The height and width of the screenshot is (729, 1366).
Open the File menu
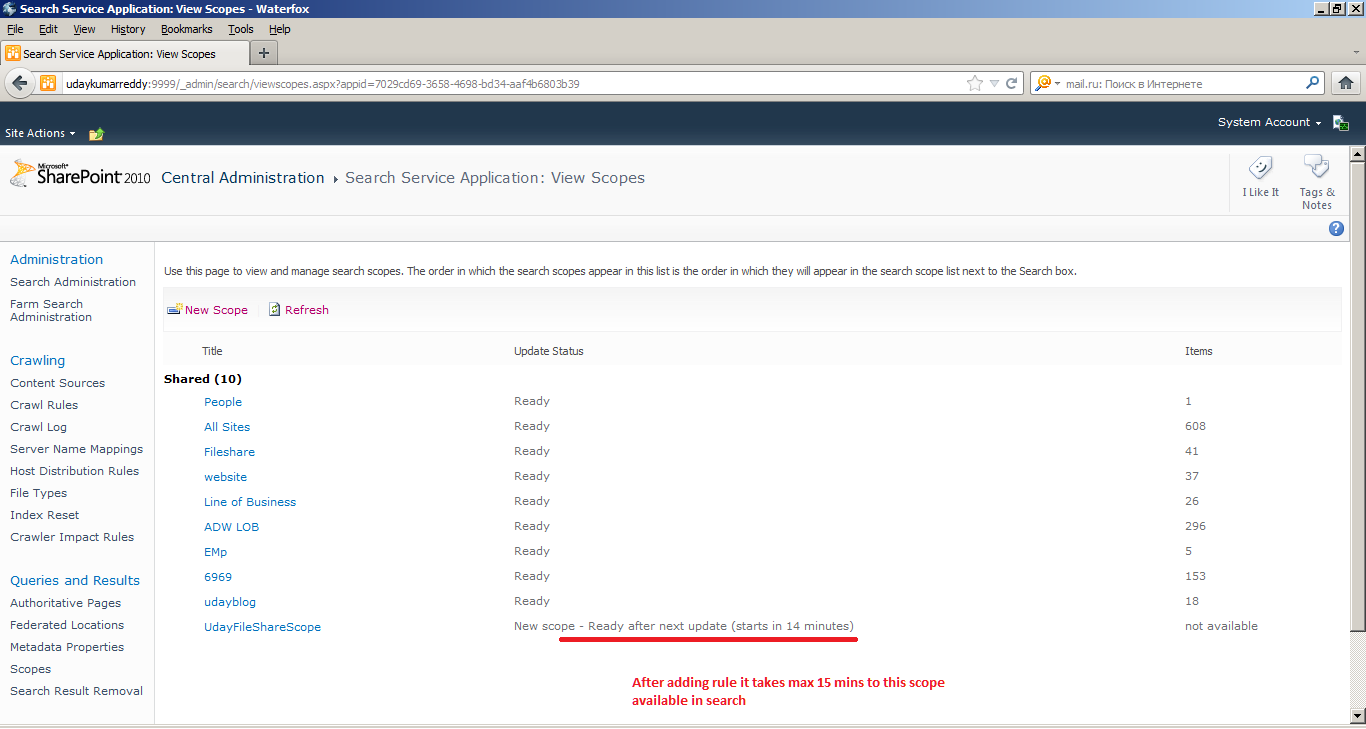click(15, 29)
